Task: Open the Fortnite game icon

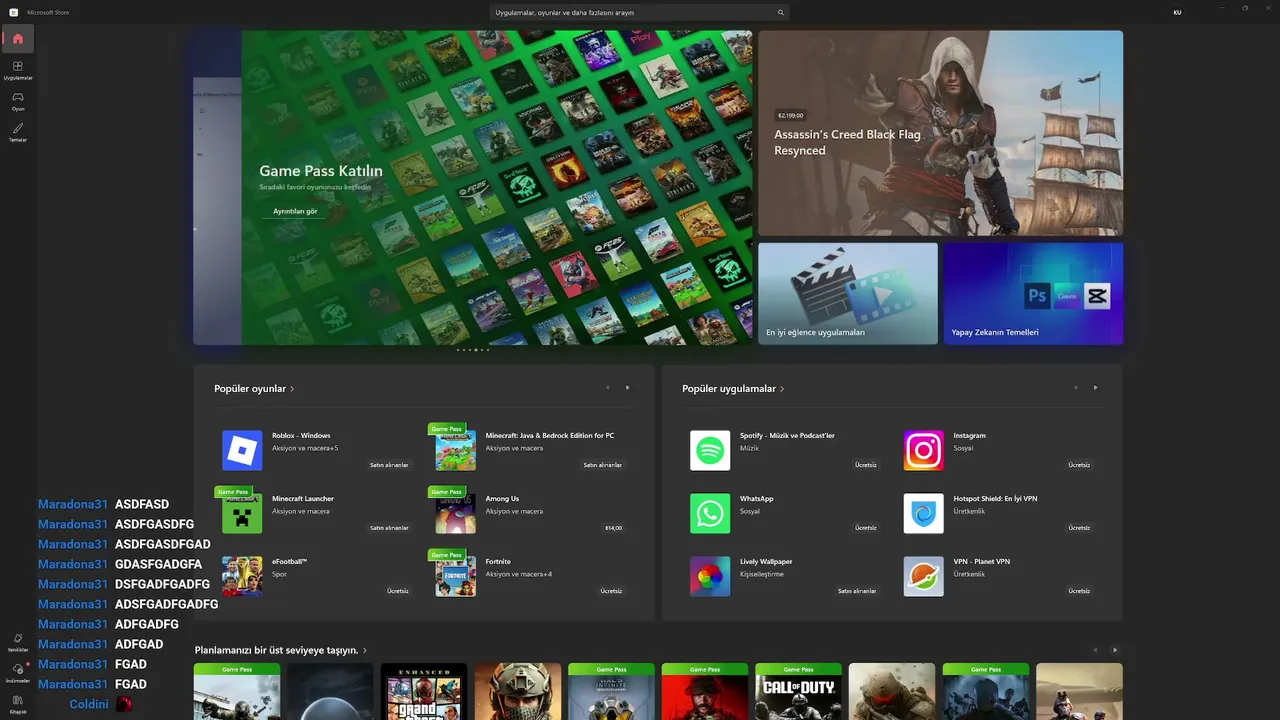Action: [x=455, y=576]
